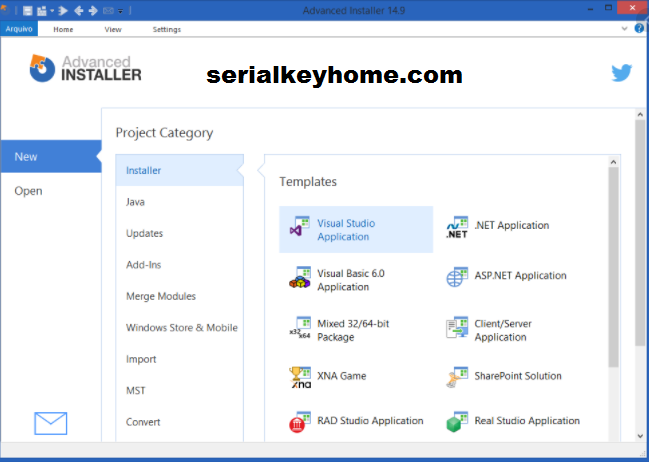Select the Java project category

[x=180, y=202]
